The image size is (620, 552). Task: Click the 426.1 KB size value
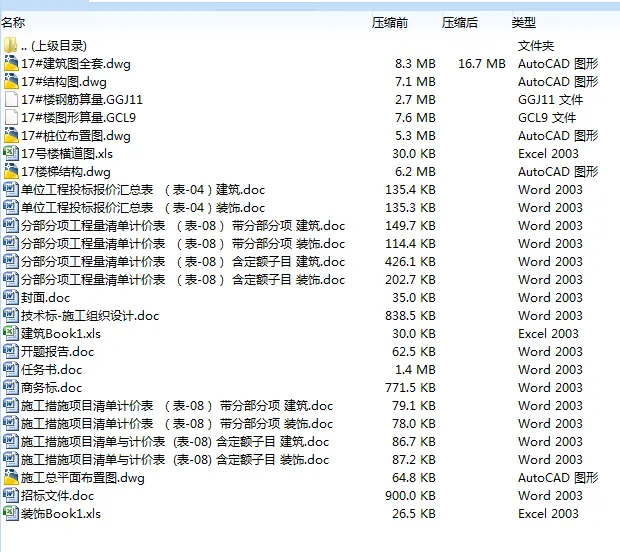pos(410,262)
